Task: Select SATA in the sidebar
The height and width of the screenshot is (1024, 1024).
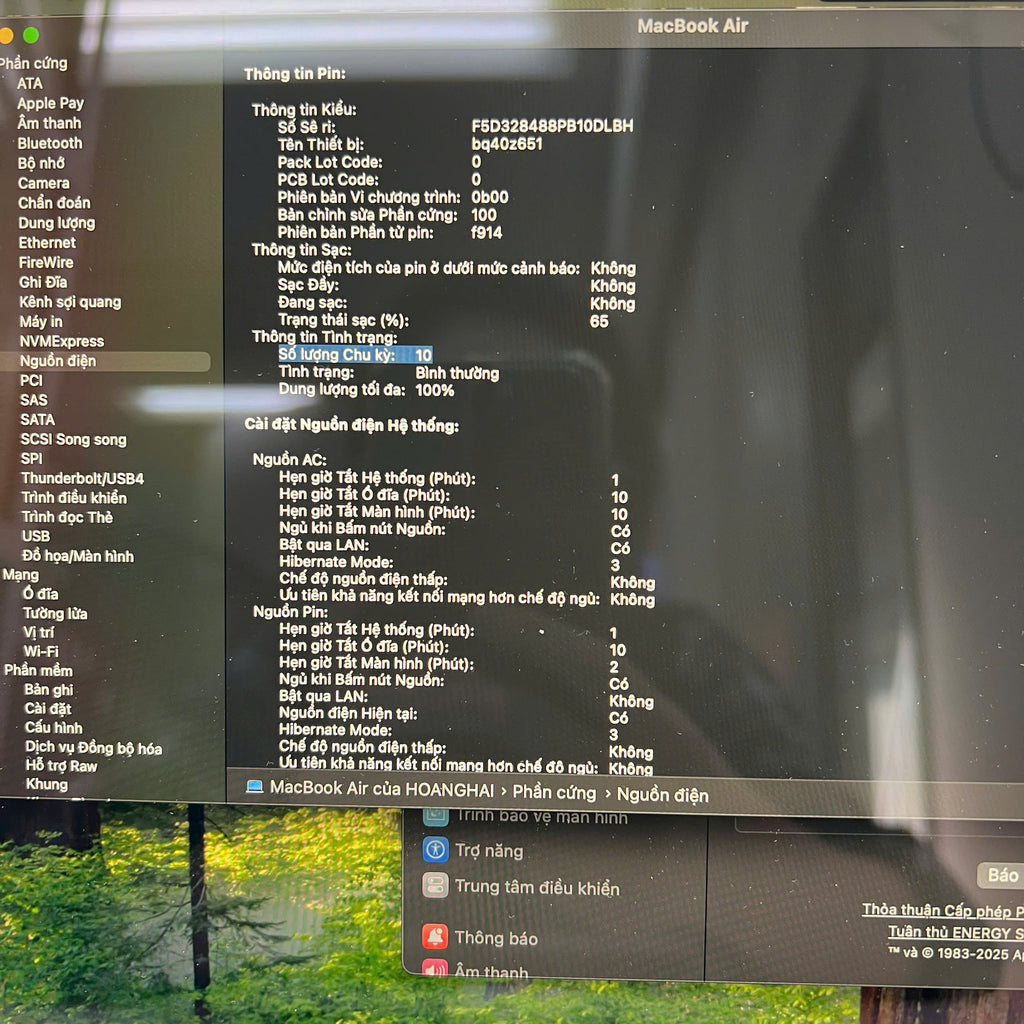Action: pos(37,419)
